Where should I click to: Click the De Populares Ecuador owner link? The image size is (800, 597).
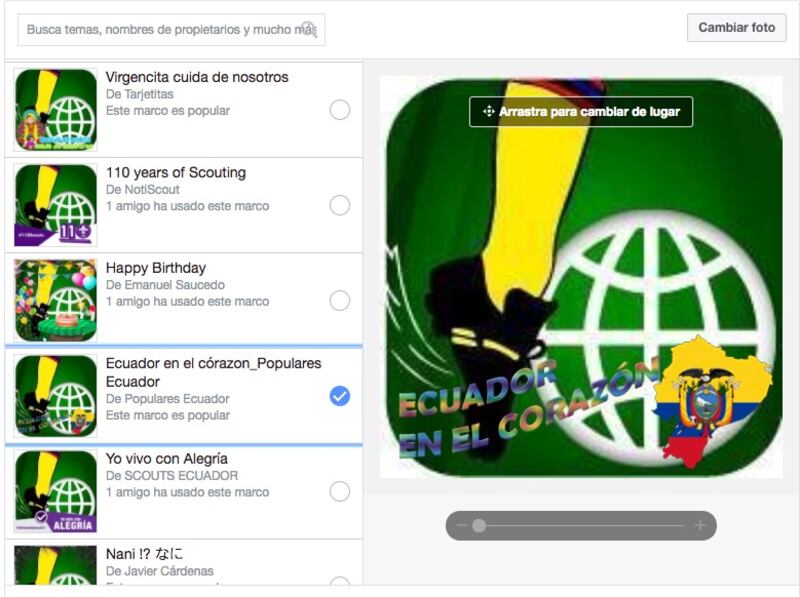(167, 399)
